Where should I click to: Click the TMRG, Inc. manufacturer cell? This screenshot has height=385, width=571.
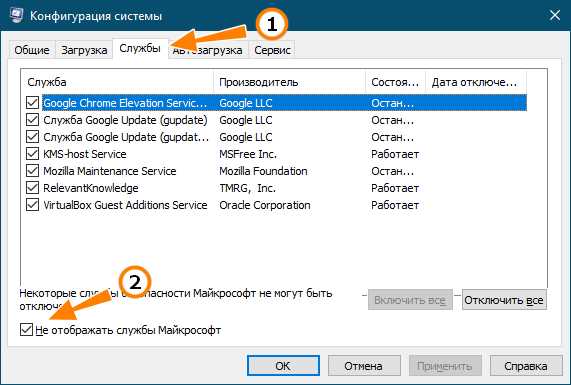[248, 188]
